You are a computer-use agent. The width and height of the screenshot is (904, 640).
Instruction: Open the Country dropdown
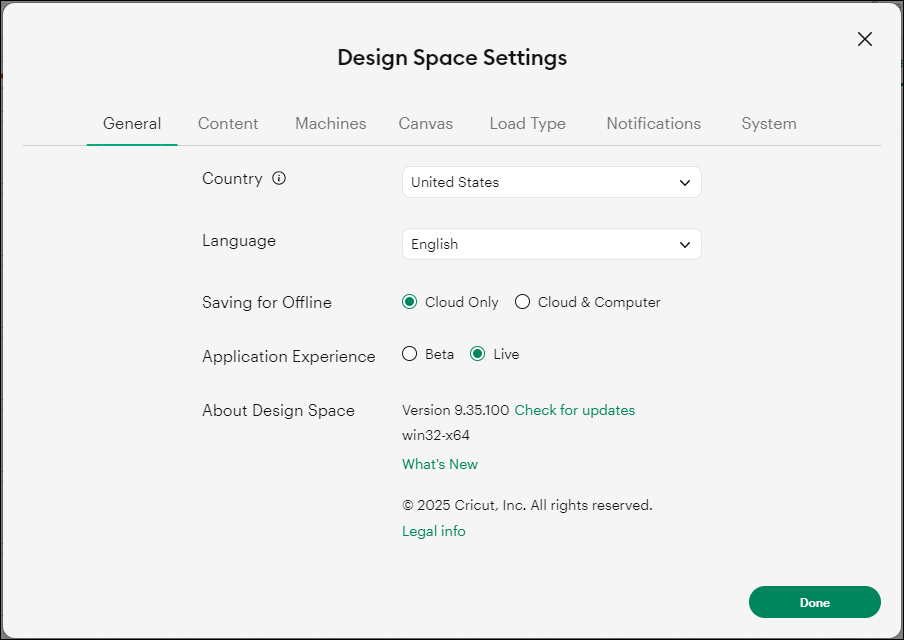551,182
